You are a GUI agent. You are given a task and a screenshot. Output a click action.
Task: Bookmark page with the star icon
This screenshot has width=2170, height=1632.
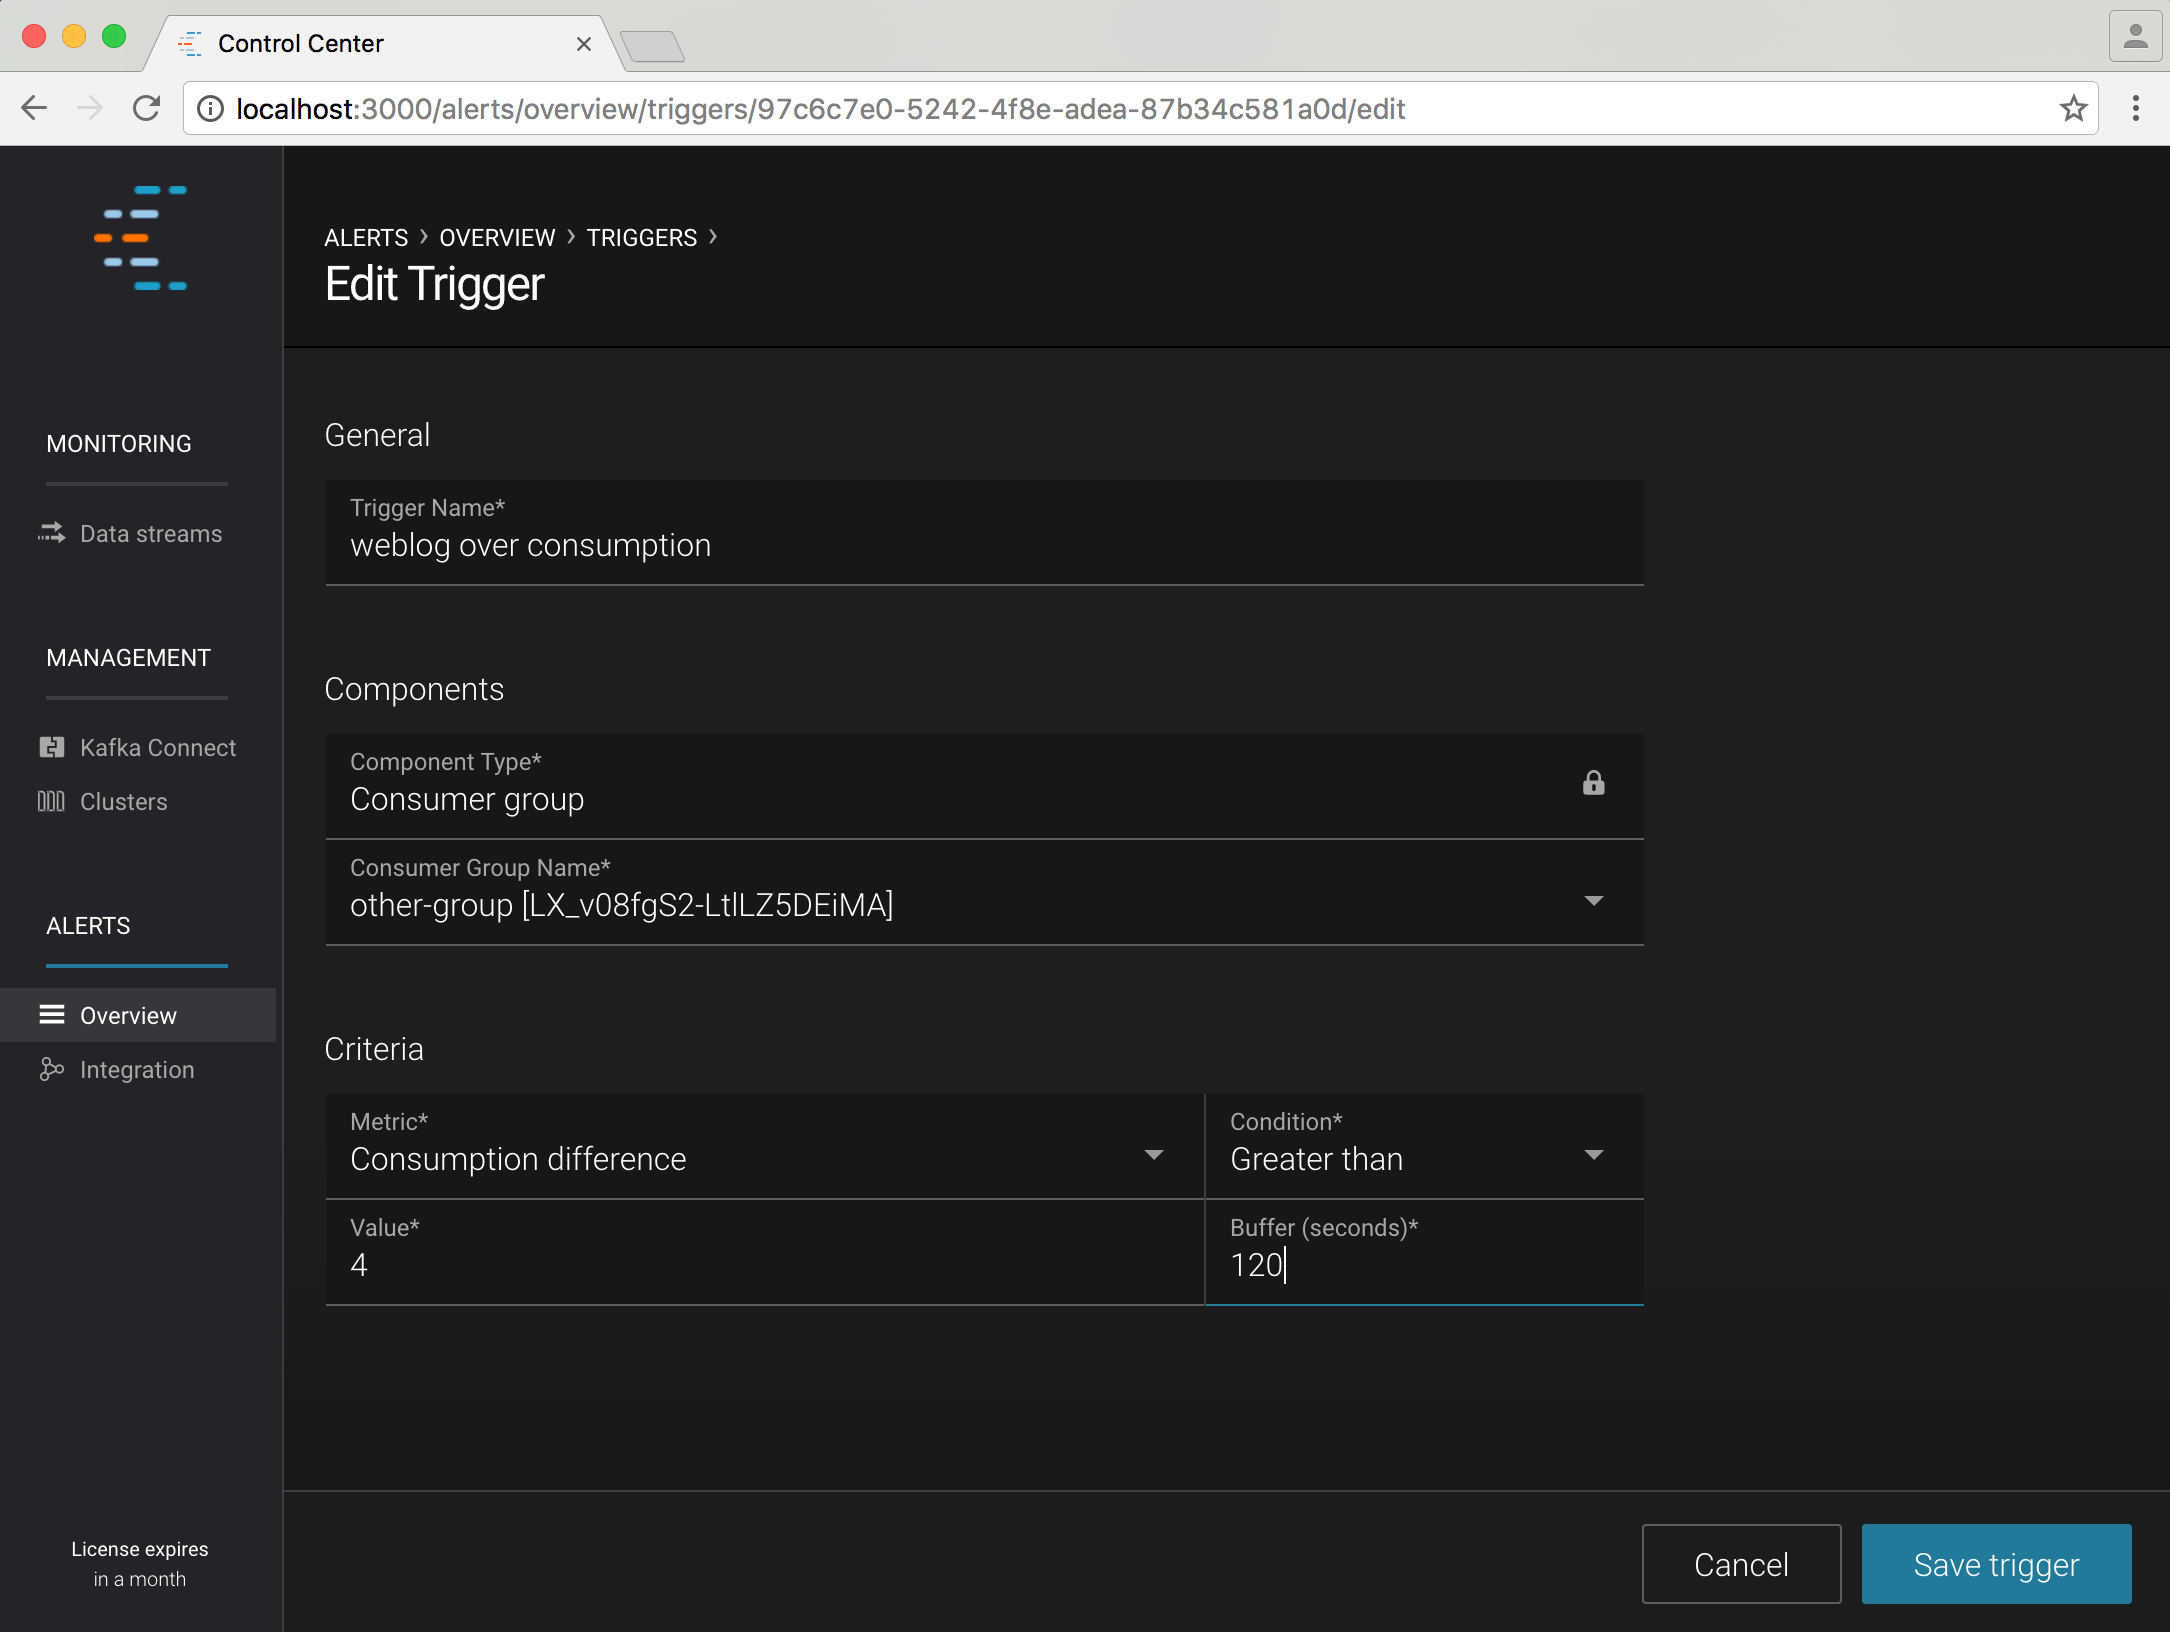[2073, 108]
